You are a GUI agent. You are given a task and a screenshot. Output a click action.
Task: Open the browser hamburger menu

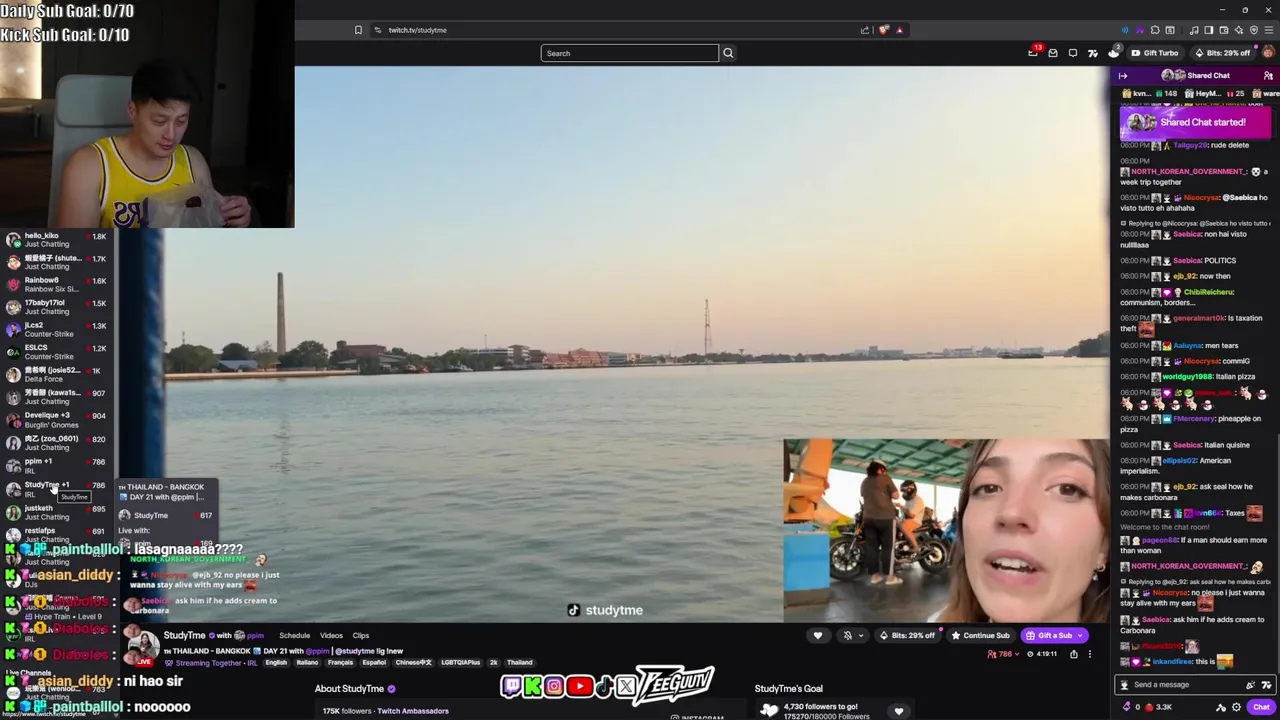[x=1269, y=30]
